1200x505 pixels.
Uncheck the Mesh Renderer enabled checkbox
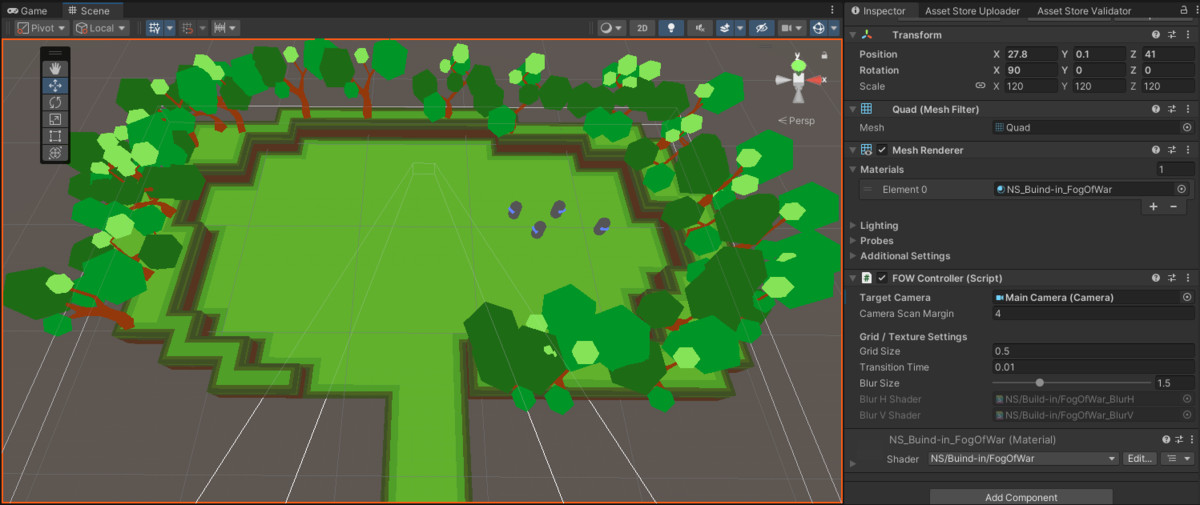coord(882,150)
